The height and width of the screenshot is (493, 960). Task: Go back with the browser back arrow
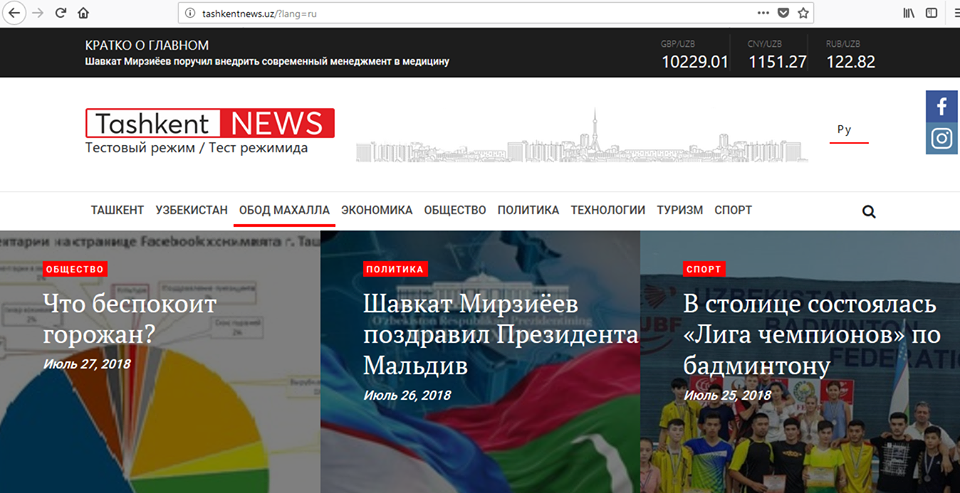13,13
